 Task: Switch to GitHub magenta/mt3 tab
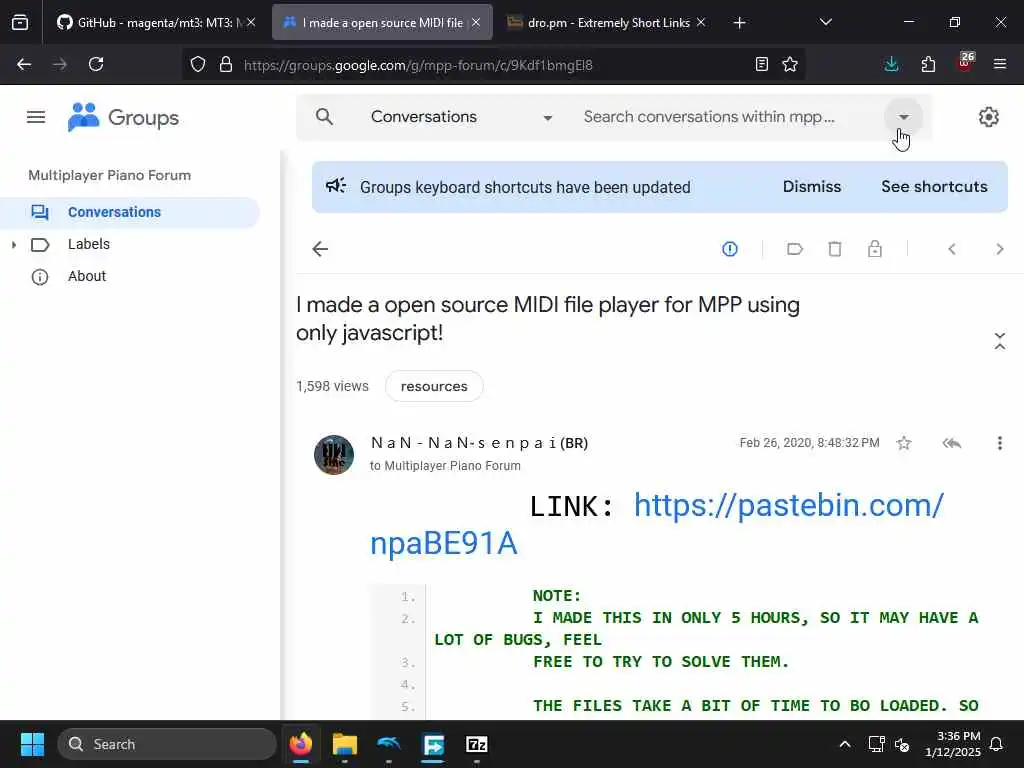(153, 23)
